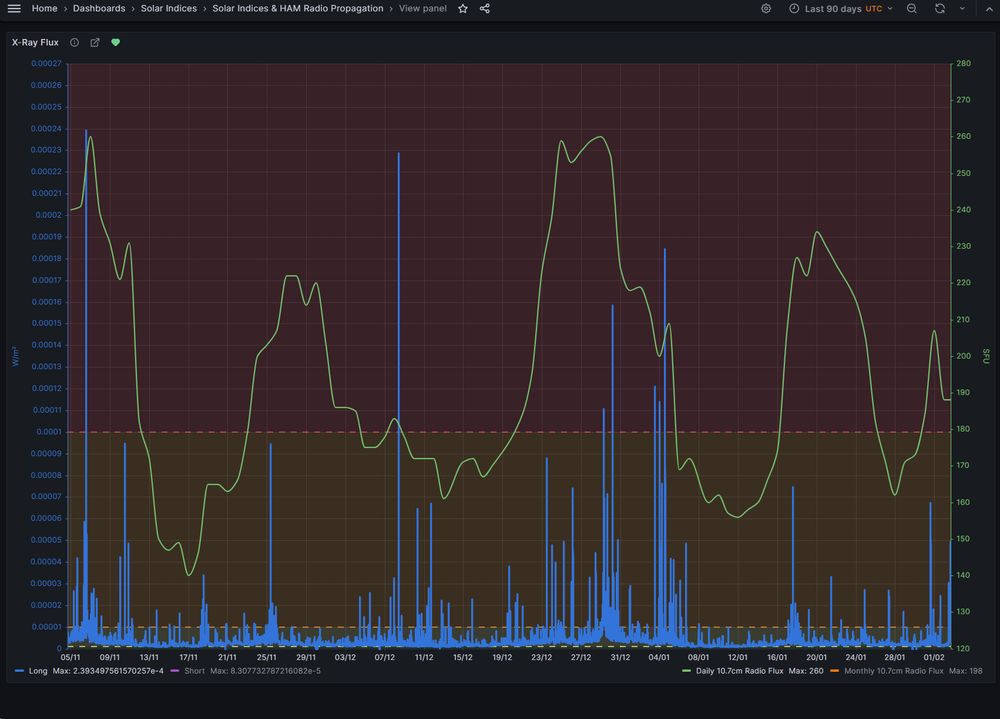The image size is (1000, 719).
Task: Open Dashboards breadcrumb
Action: click(x=99, y=8)
